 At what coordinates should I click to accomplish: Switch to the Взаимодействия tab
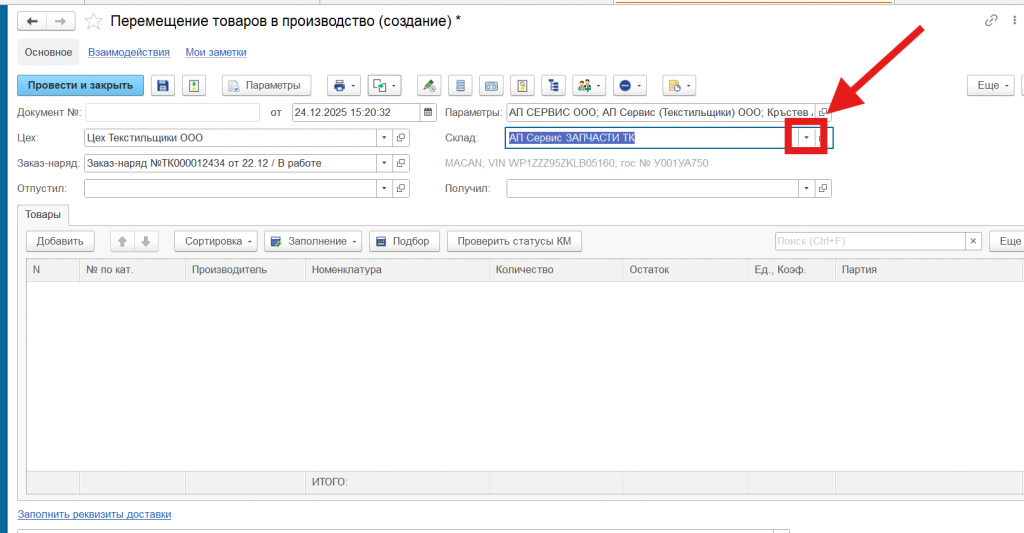click(129, 52)
